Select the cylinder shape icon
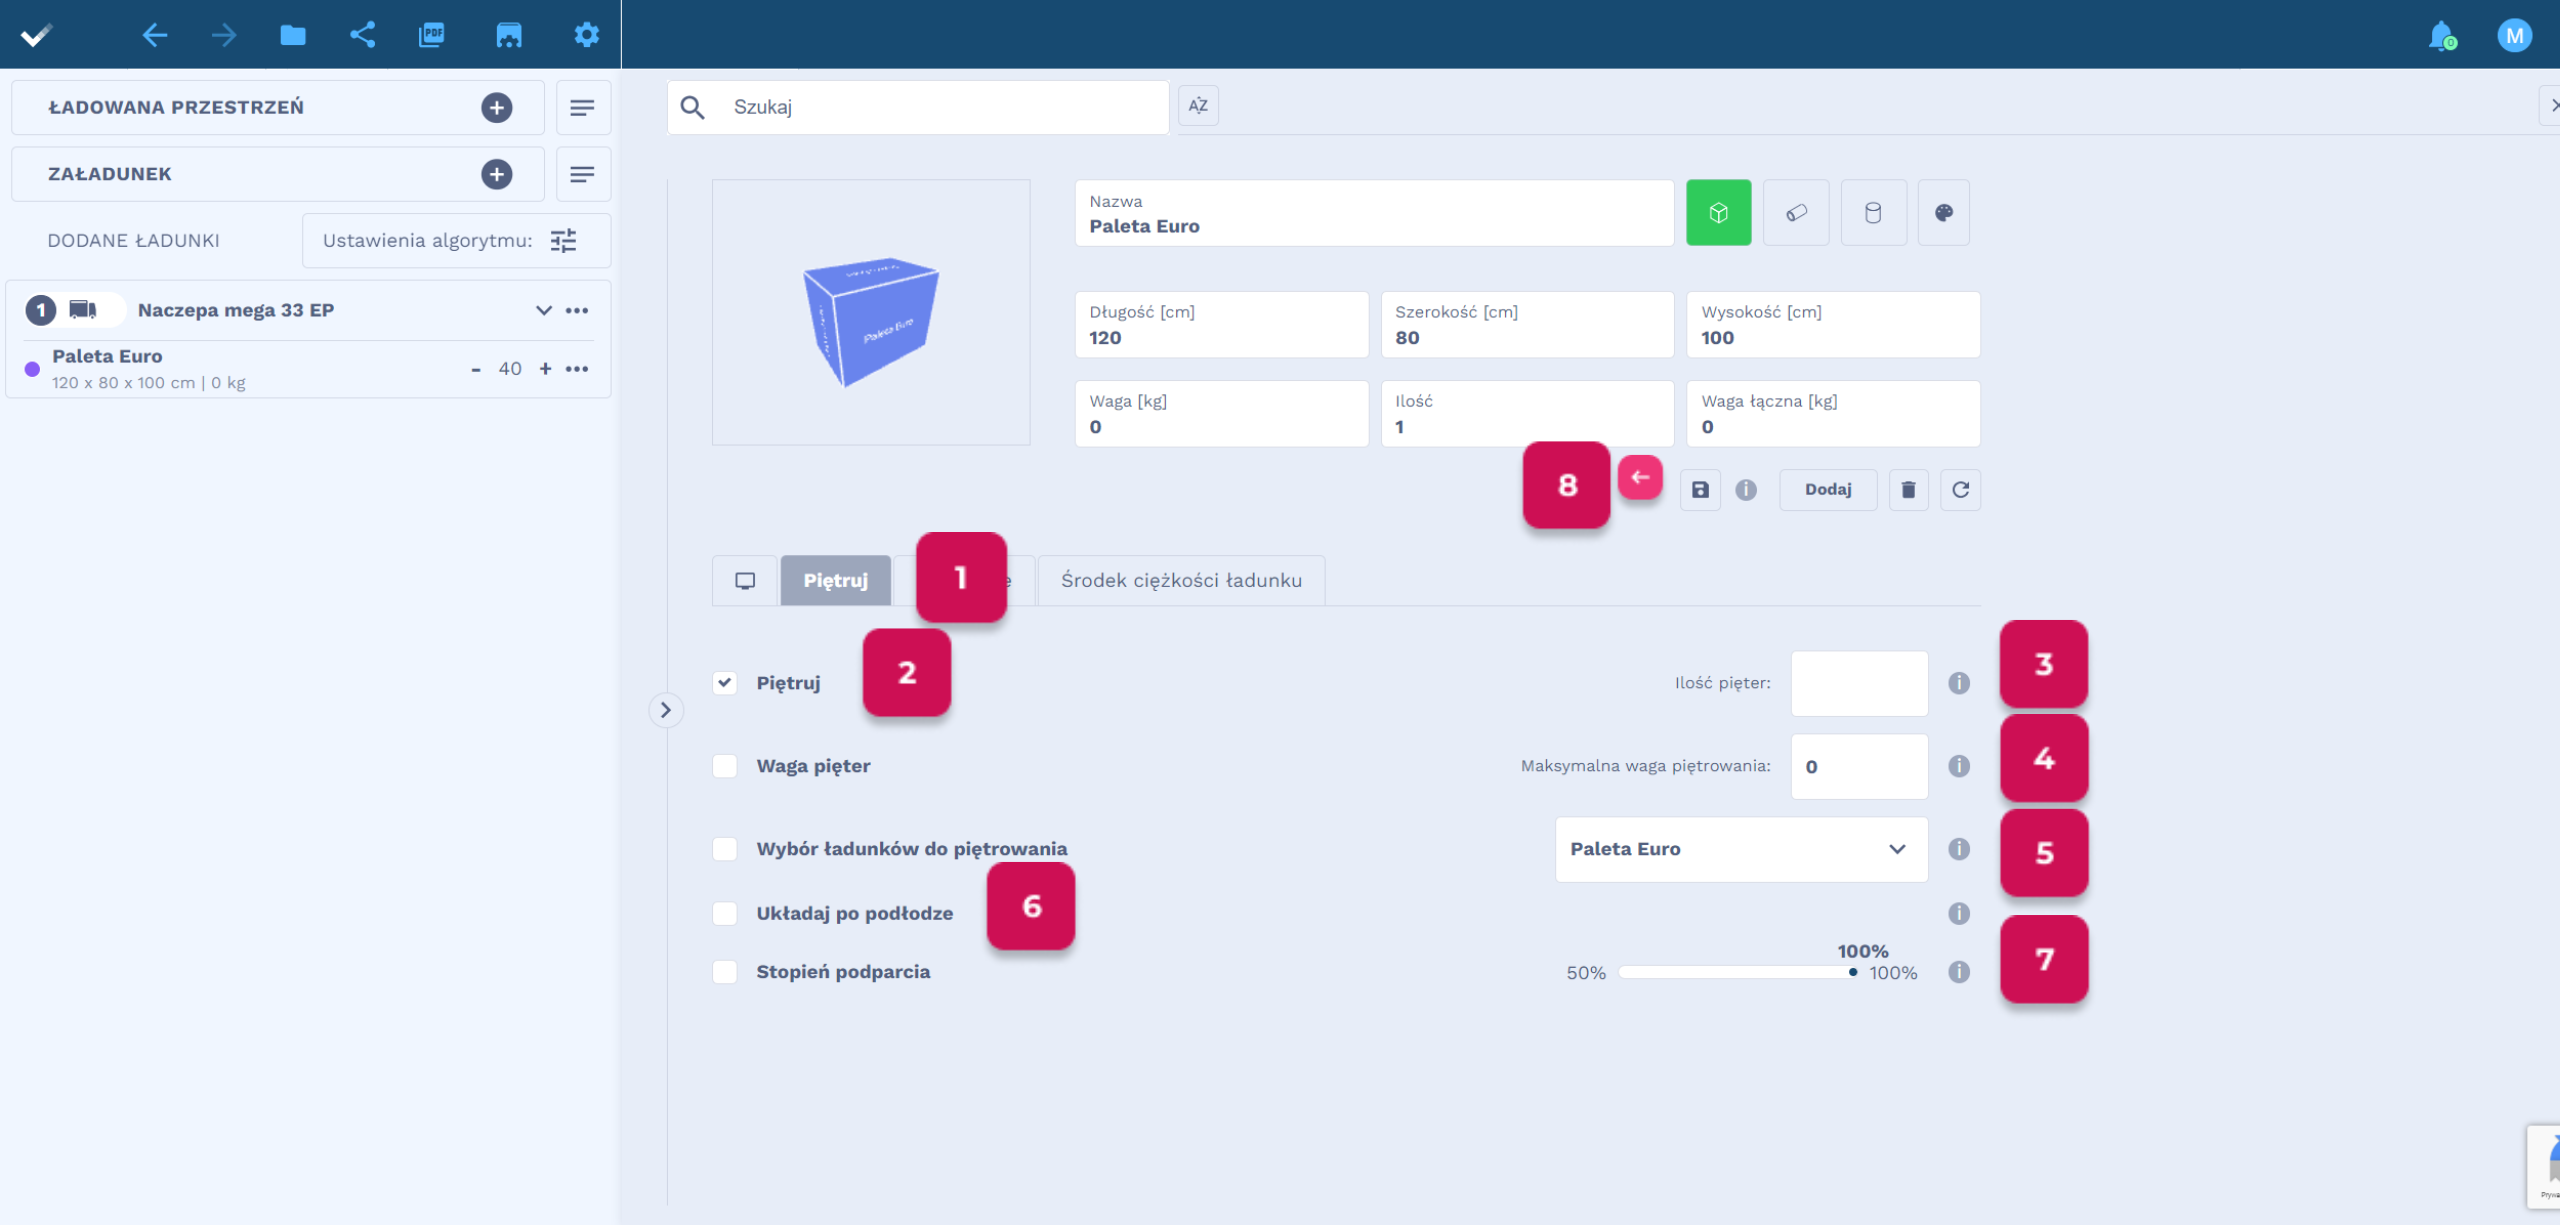The image size is (2560, 1225). [x=1873, y=213]
